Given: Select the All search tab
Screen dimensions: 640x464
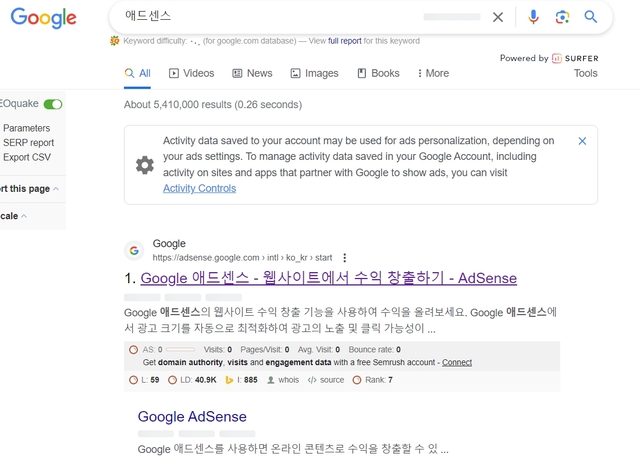Looking at the screenshot, I should coord(138,73).
